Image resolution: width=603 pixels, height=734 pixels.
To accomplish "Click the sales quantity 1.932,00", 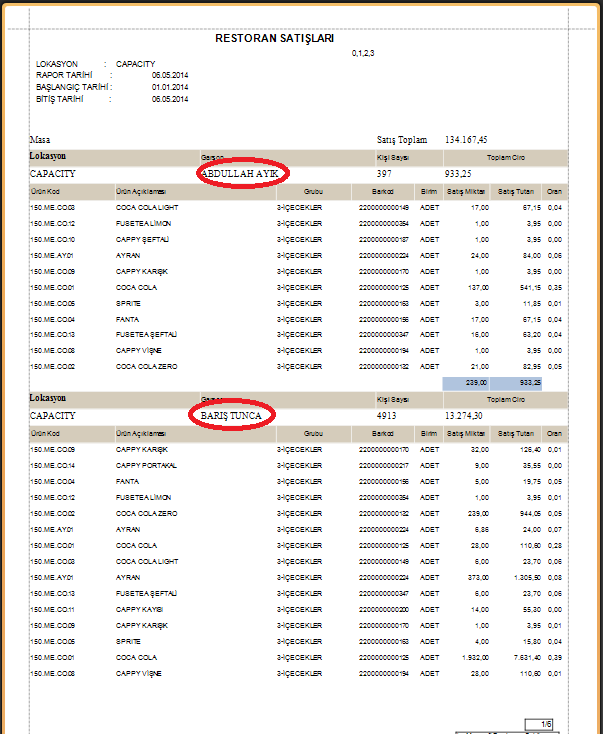I will 476,658.
